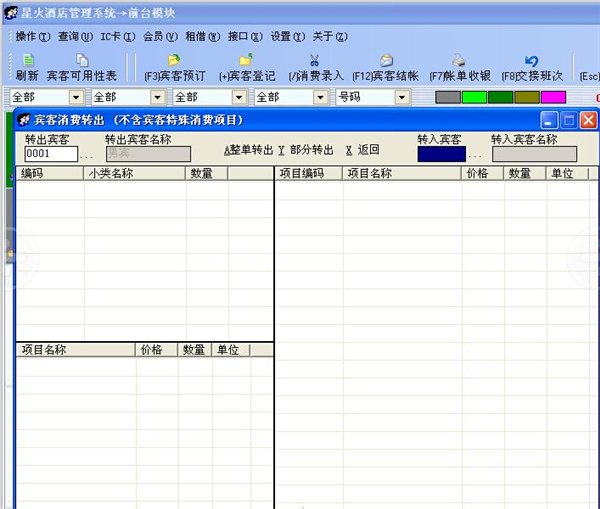Expand the fourth 全部 filter dropdown
The height and width of the screenshot is (509, 600).
tap(320, 97)
